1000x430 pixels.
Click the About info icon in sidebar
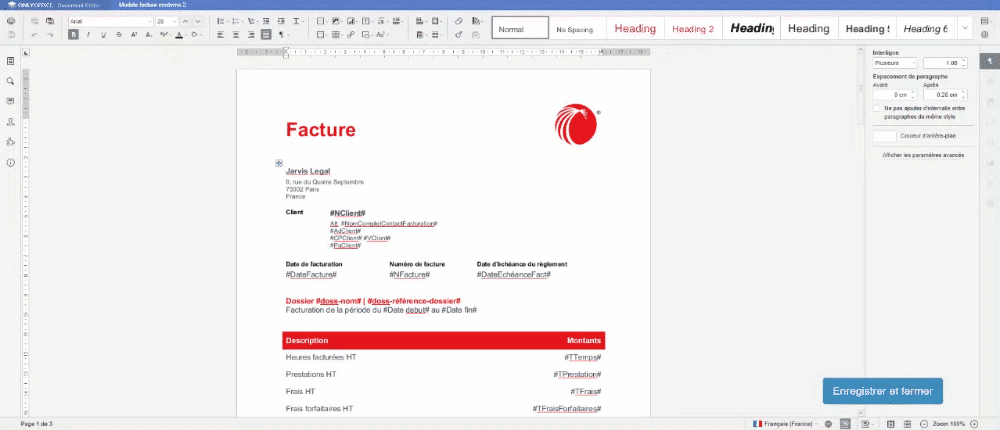[10, 162]
